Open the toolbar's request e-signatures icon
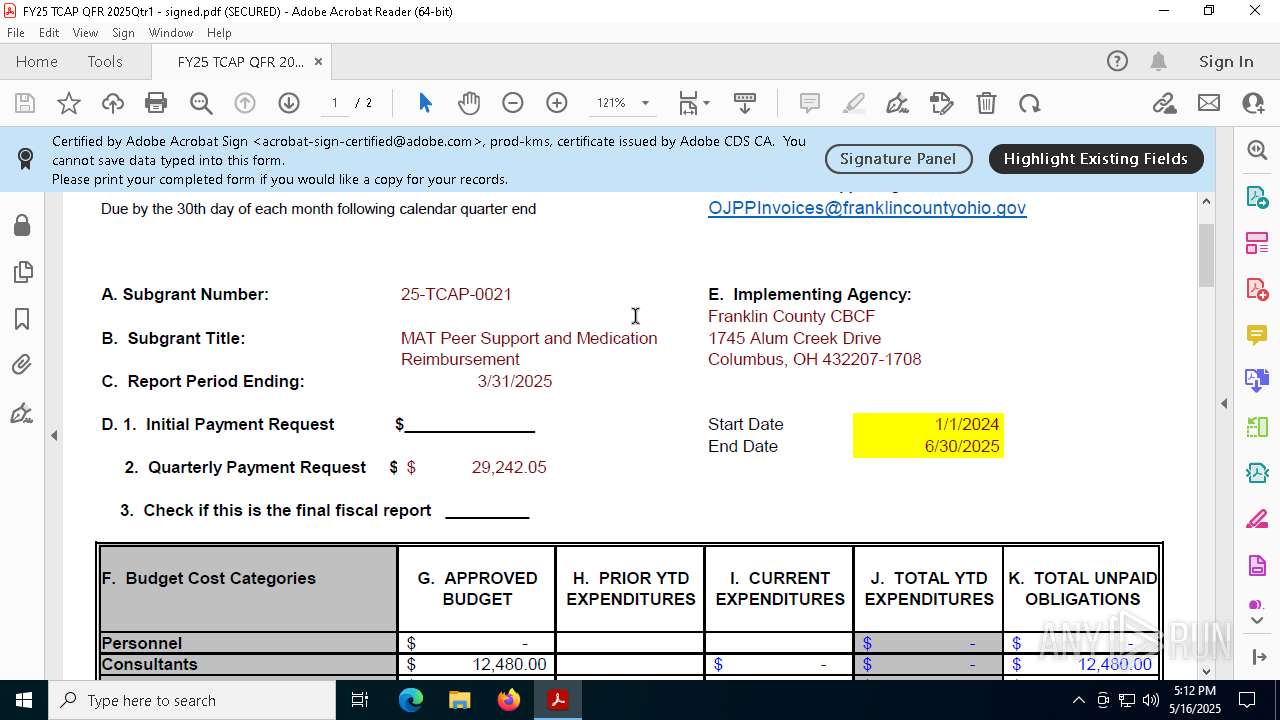The height and width of the screenshot is (720, 1280). [x=942, y=103]
